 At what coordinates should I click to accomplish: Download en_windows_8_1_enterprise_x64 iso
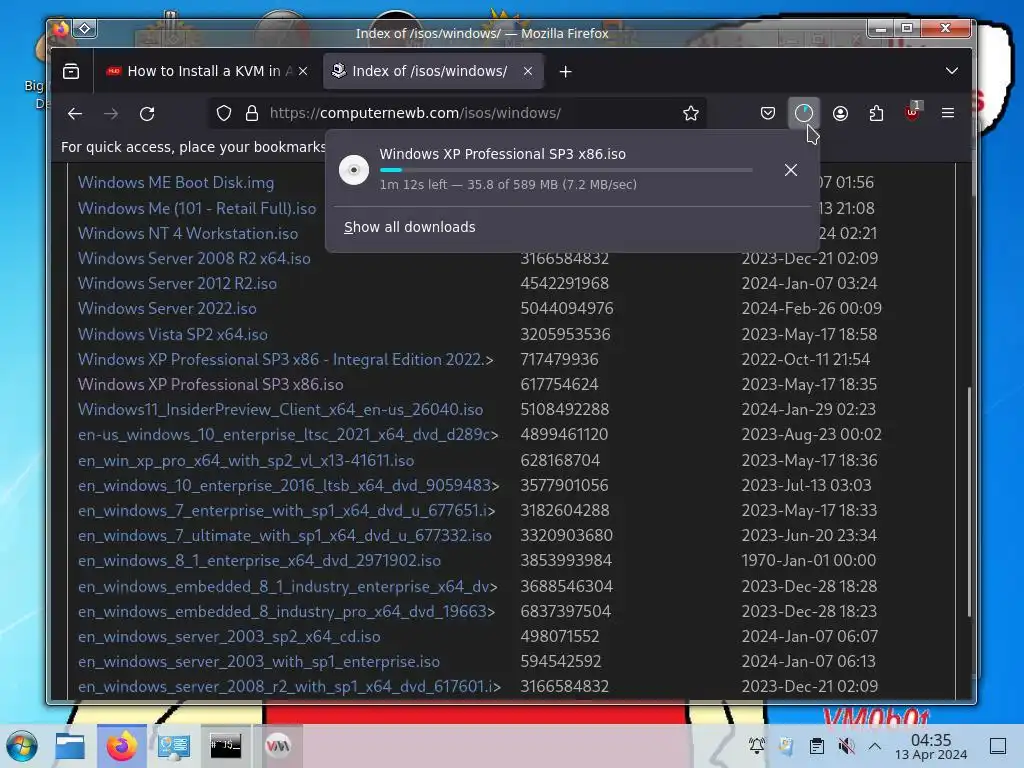tap(259, 561)
